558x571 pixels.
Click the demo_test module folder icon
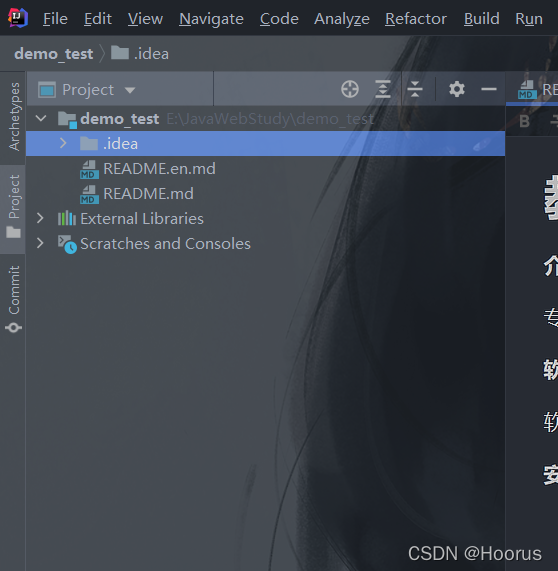pos(67,120)
